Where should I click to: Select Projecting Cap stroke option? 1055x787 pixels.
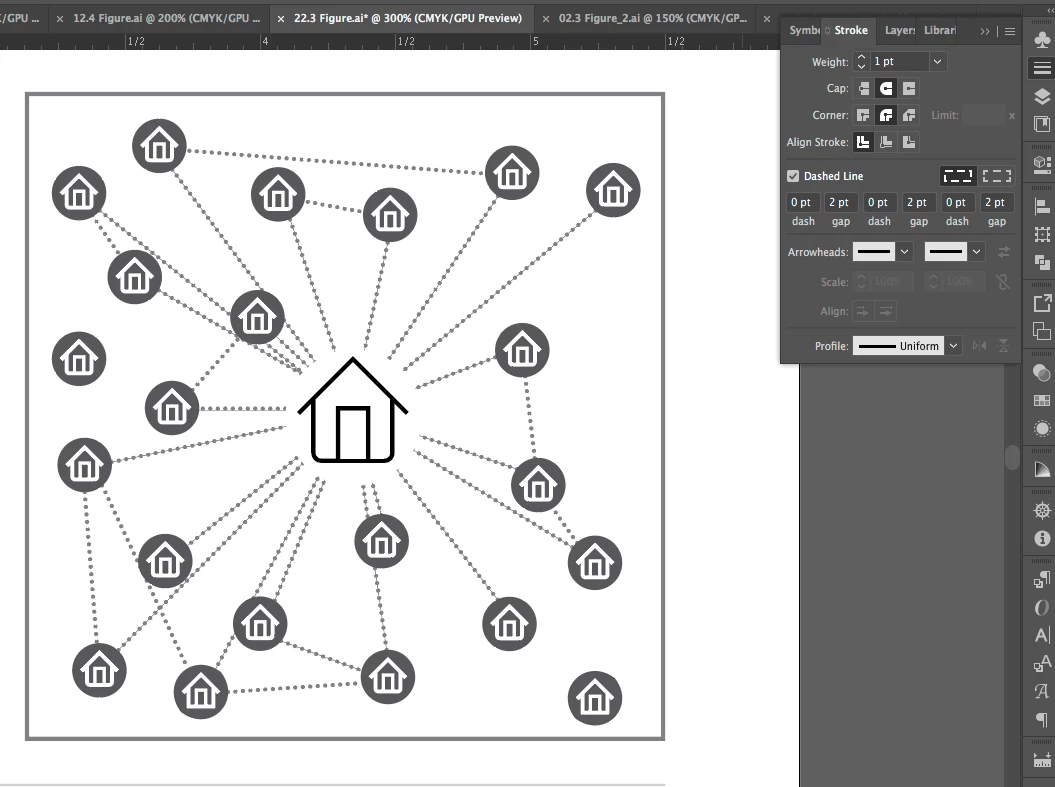909,88
